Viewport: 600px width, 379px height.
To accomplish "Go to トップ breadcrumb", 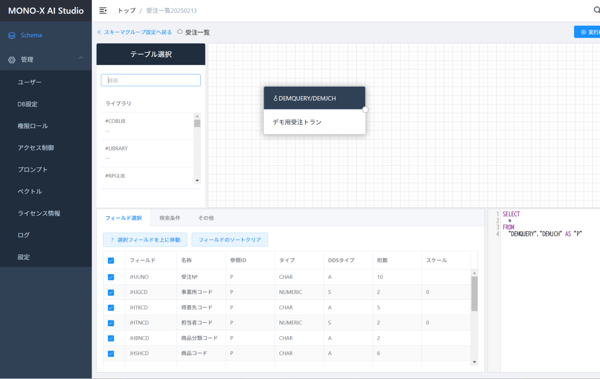I will 126,11.
